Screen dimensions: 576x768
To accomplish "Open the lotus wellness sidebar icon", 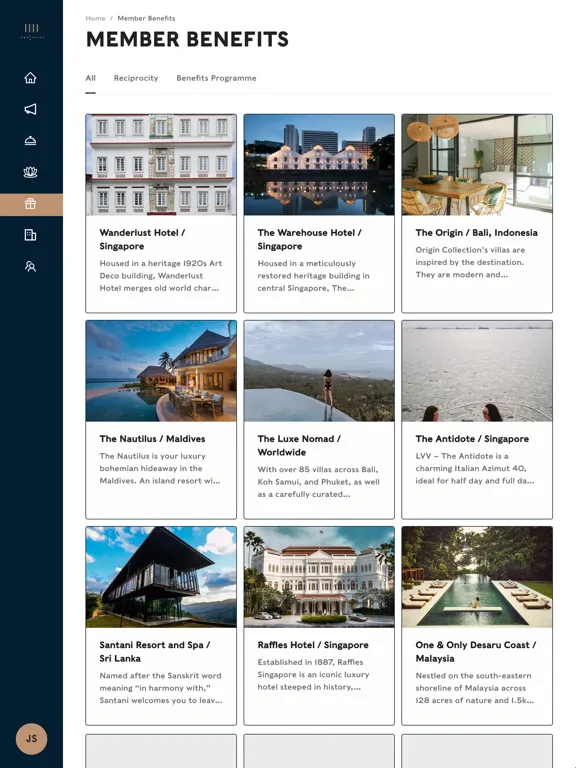I will [x=30, y=172].
